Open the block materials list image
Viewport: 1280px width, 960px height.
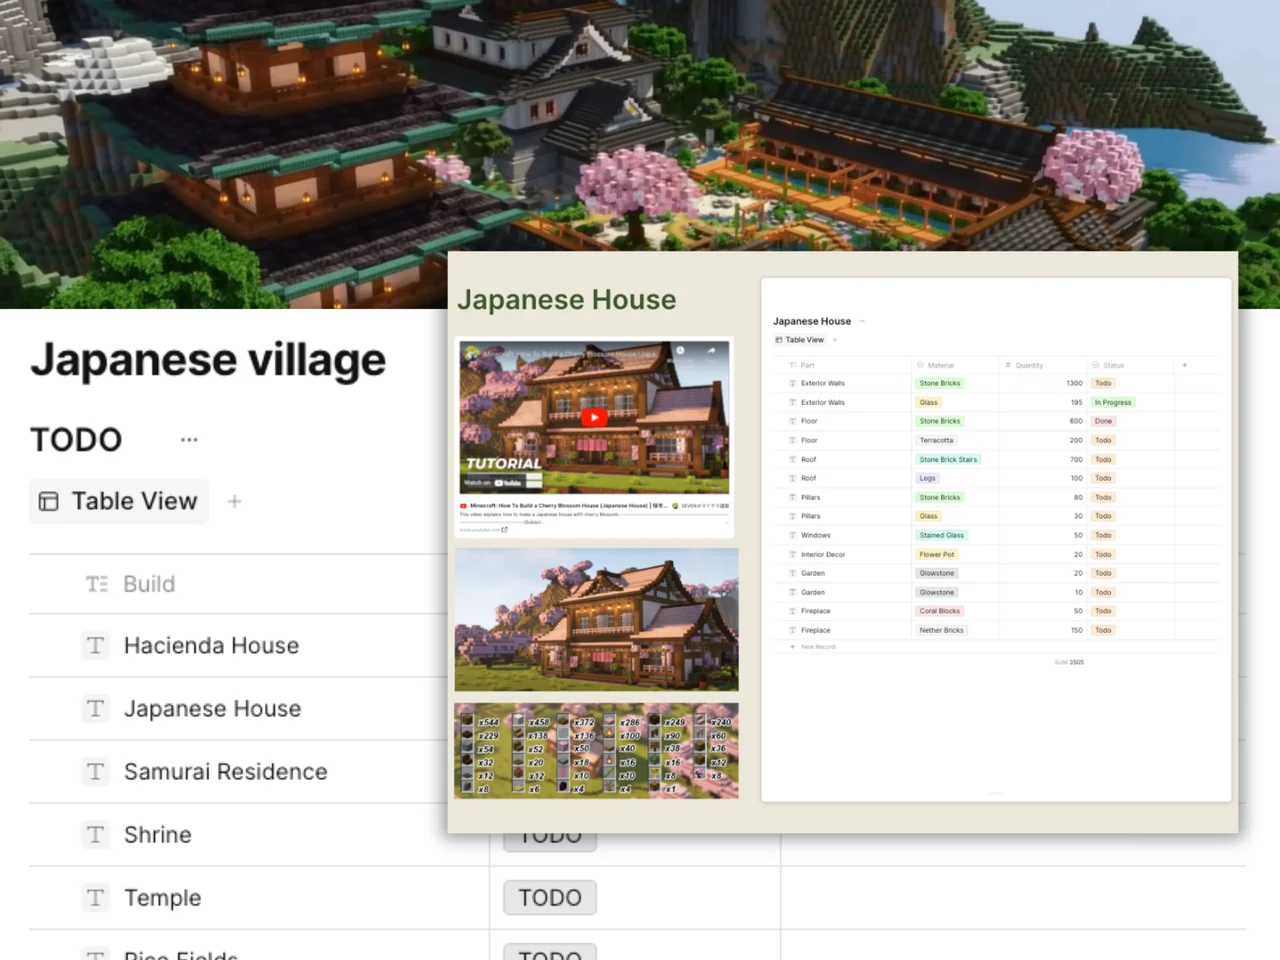click(597, 751)
